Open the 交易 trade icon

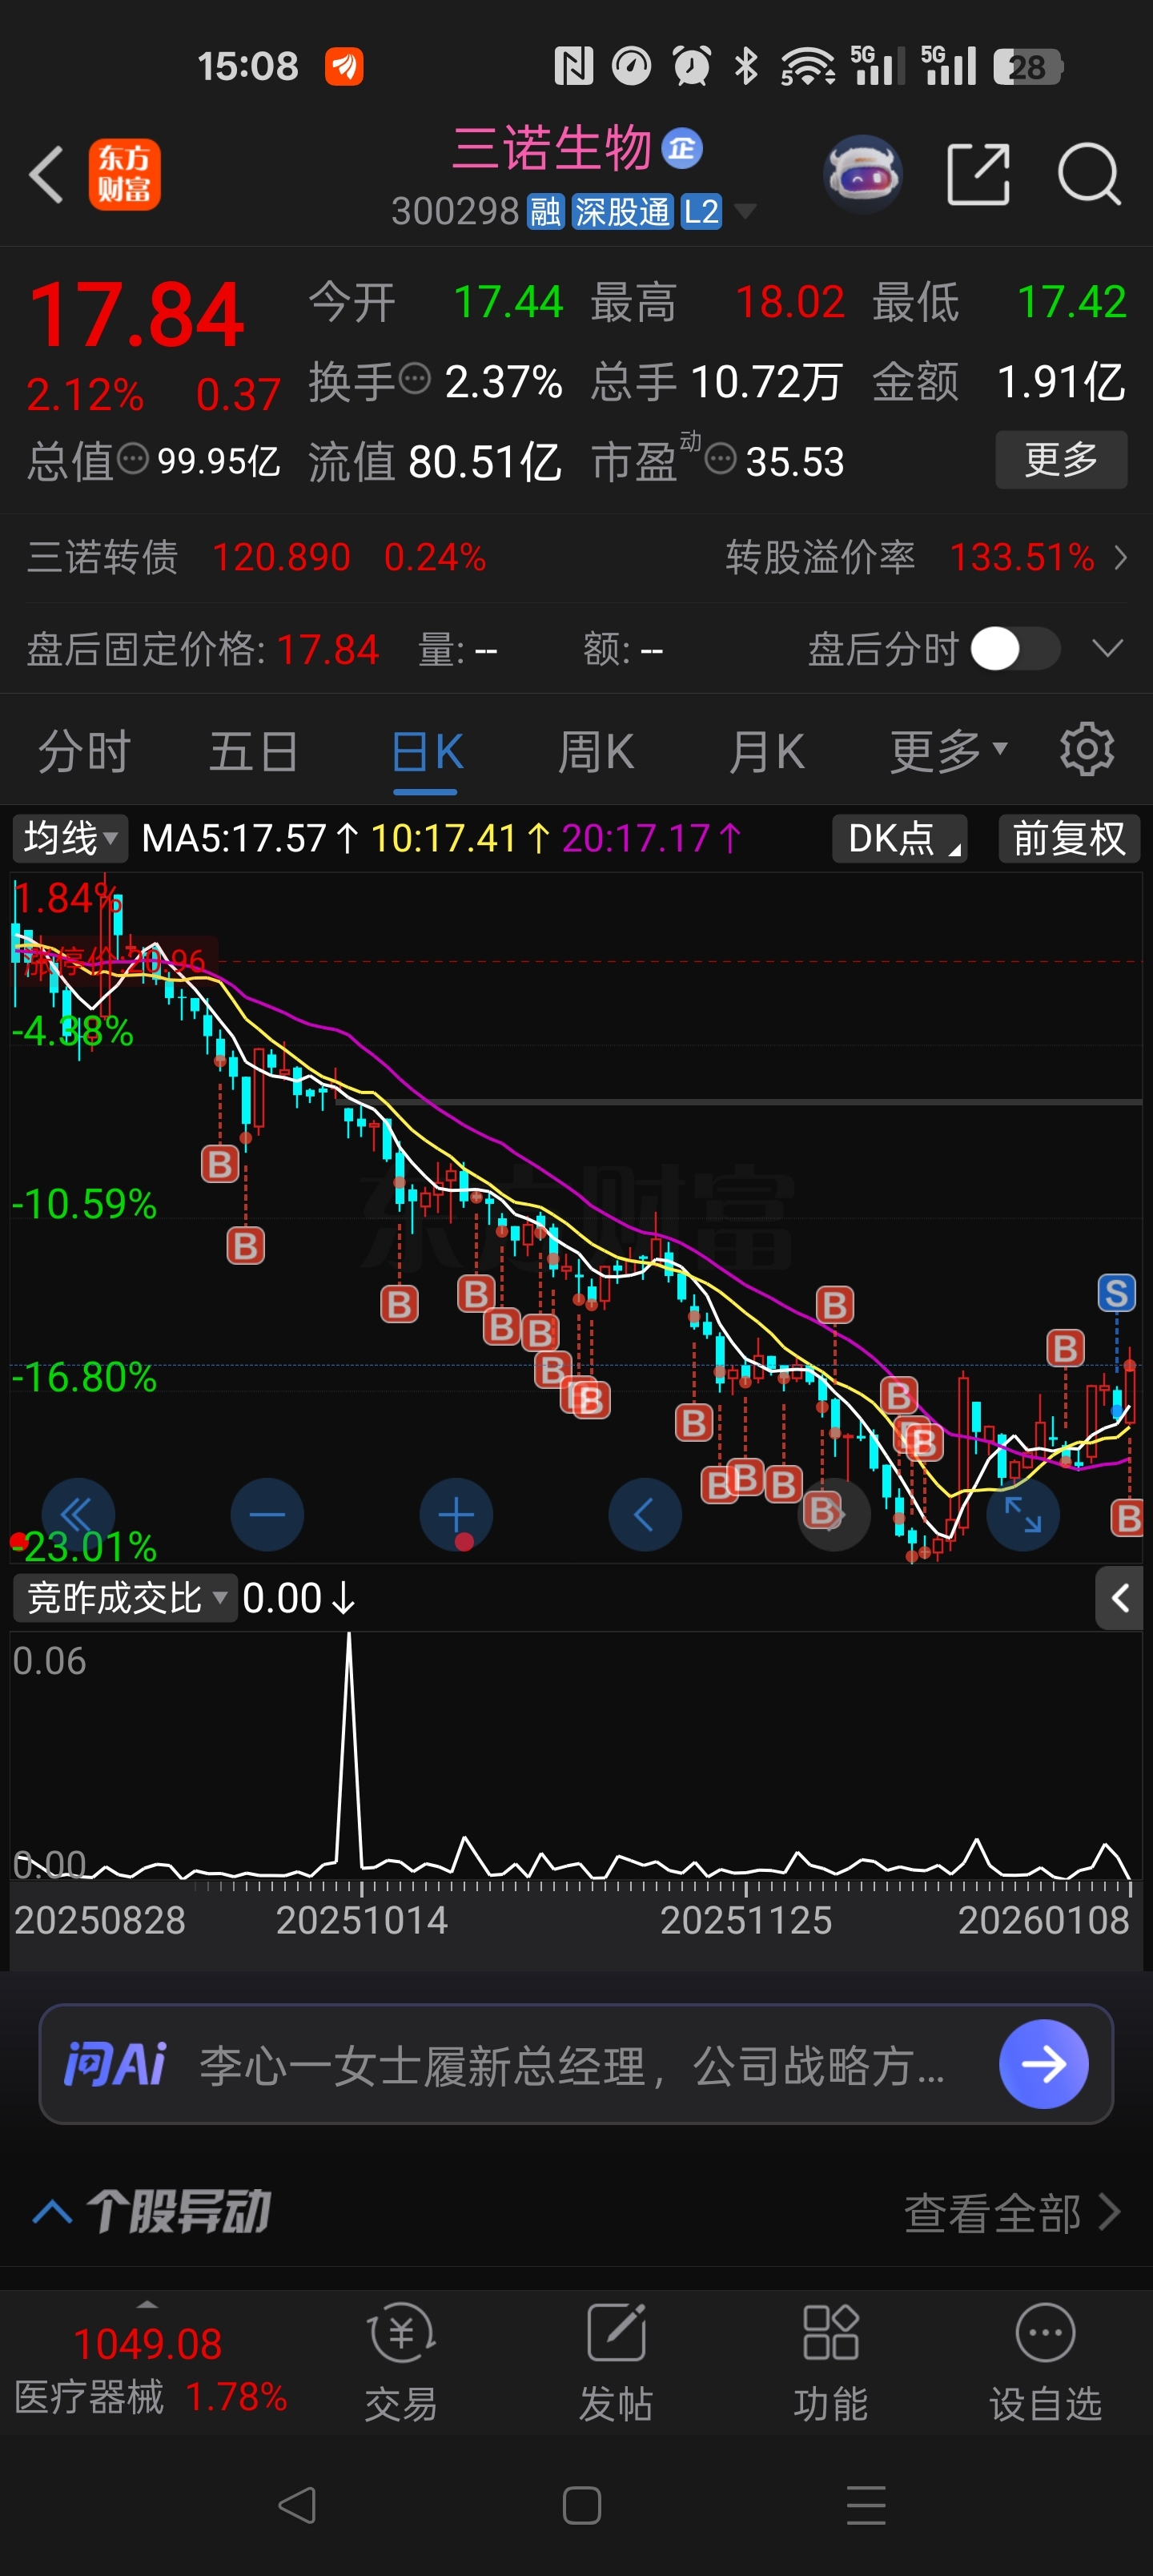(x=401, y=2361)
